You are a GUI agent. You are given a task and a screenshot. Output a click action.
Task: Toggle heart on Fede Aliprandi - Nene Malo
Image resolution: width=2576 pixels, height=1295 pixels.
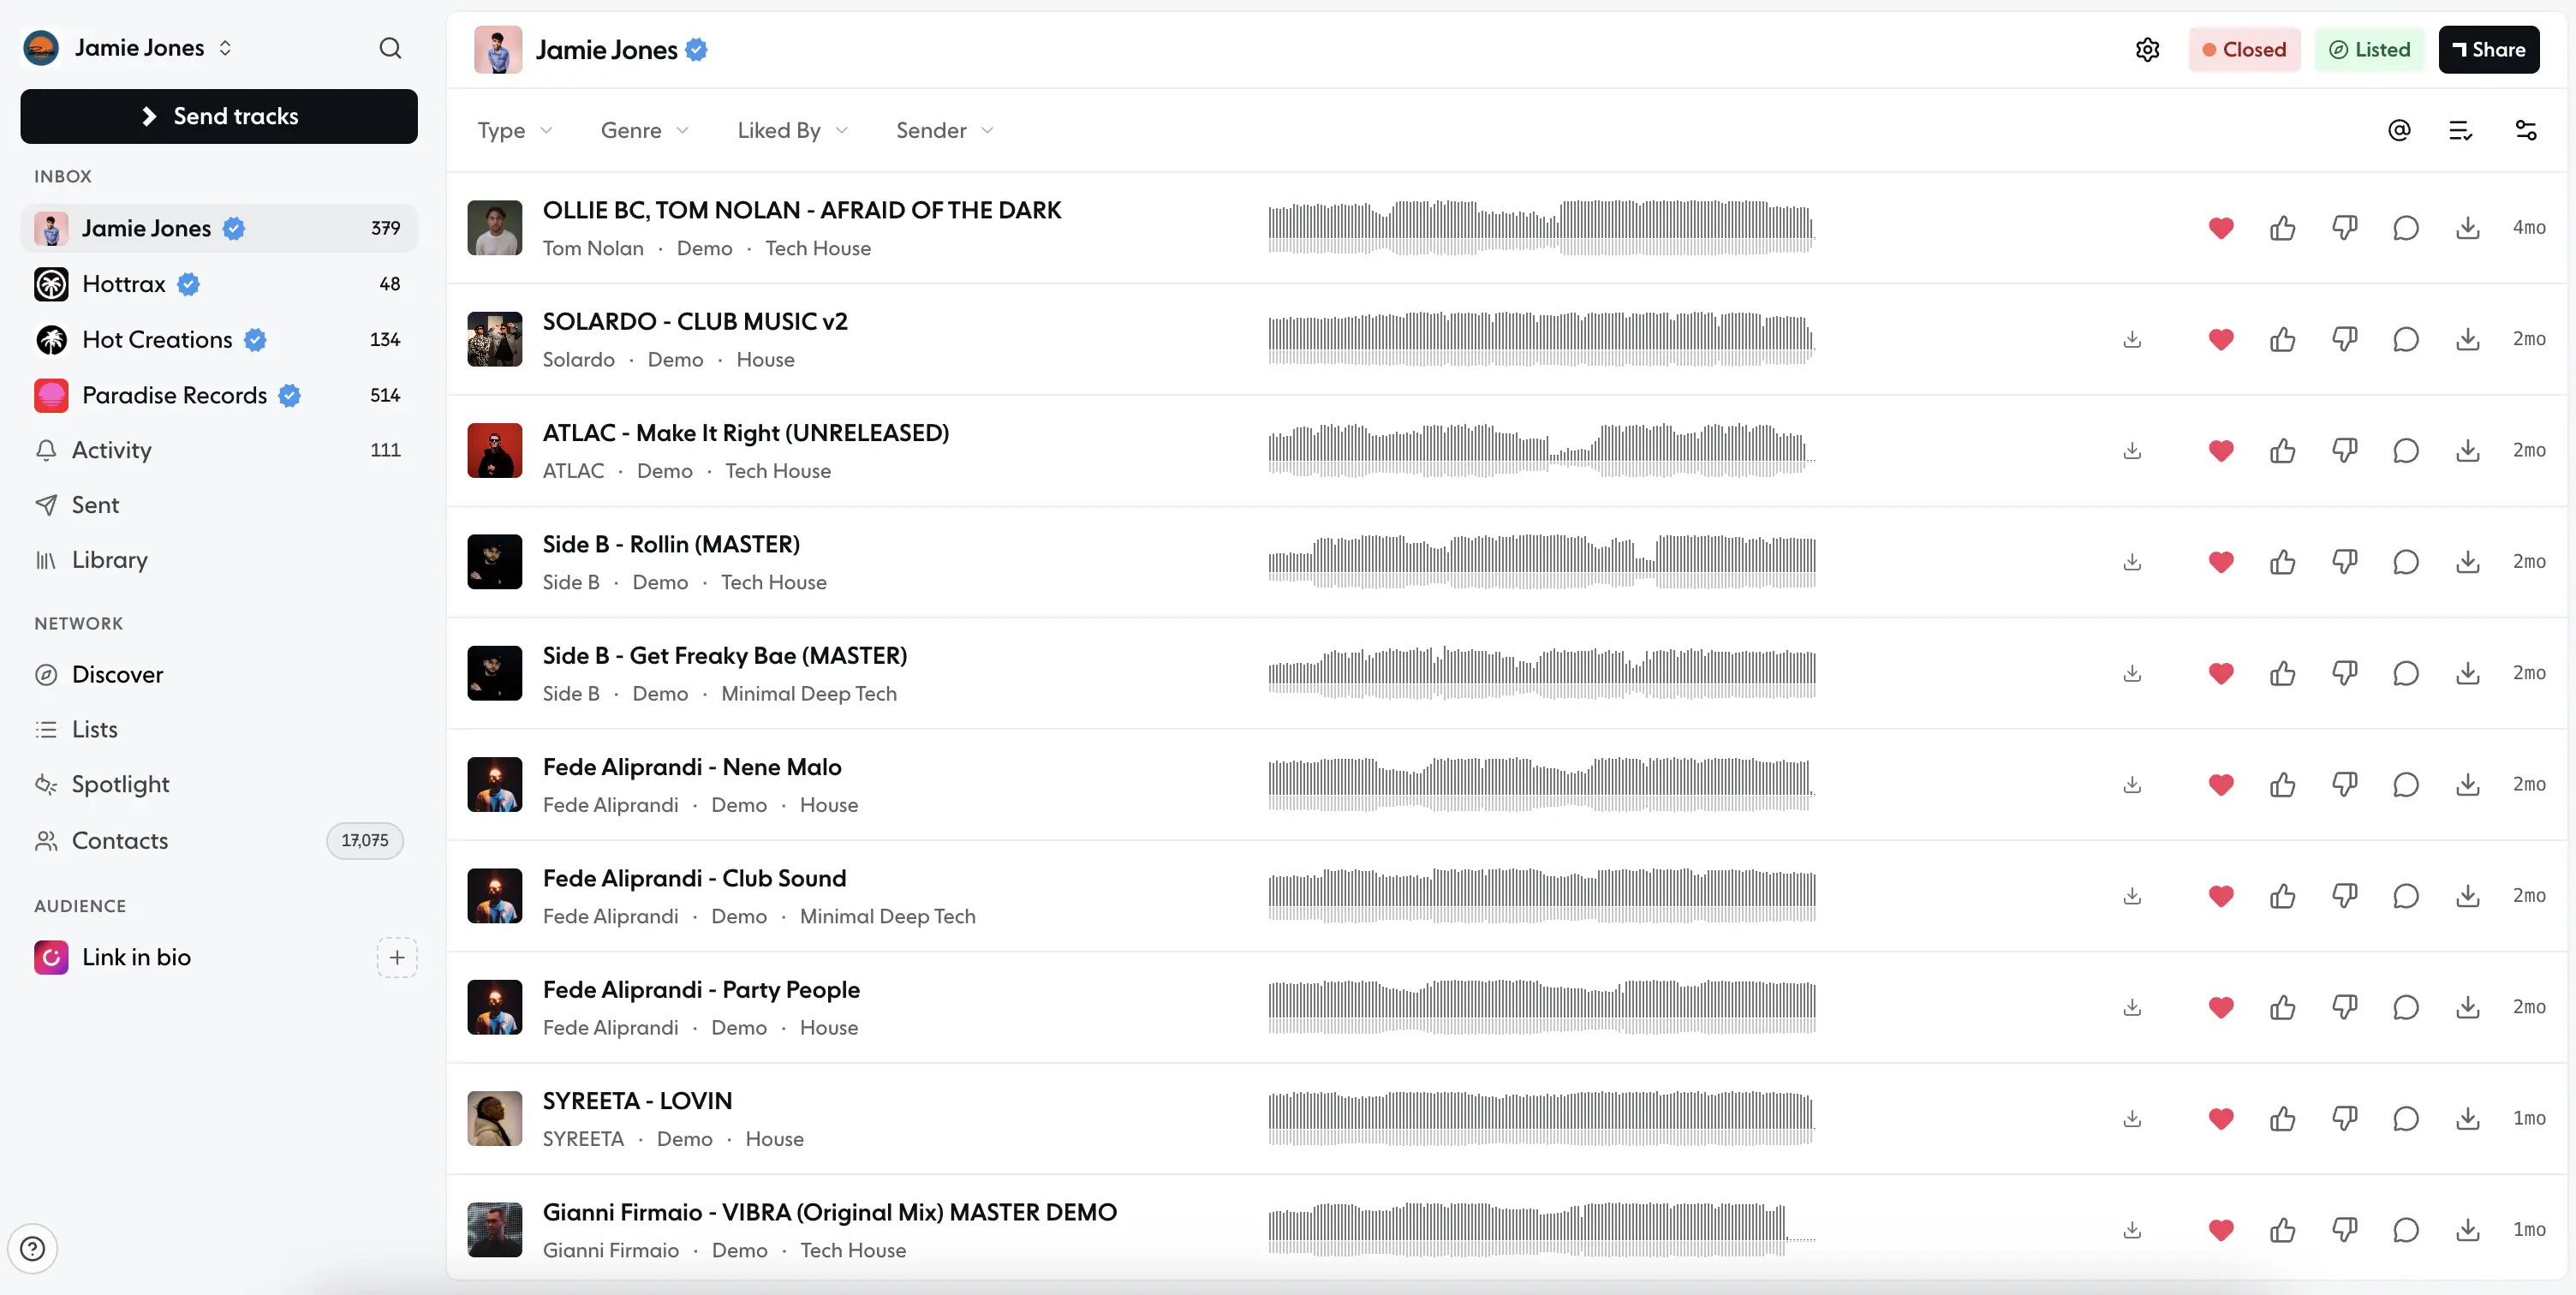click(2221, 784)
